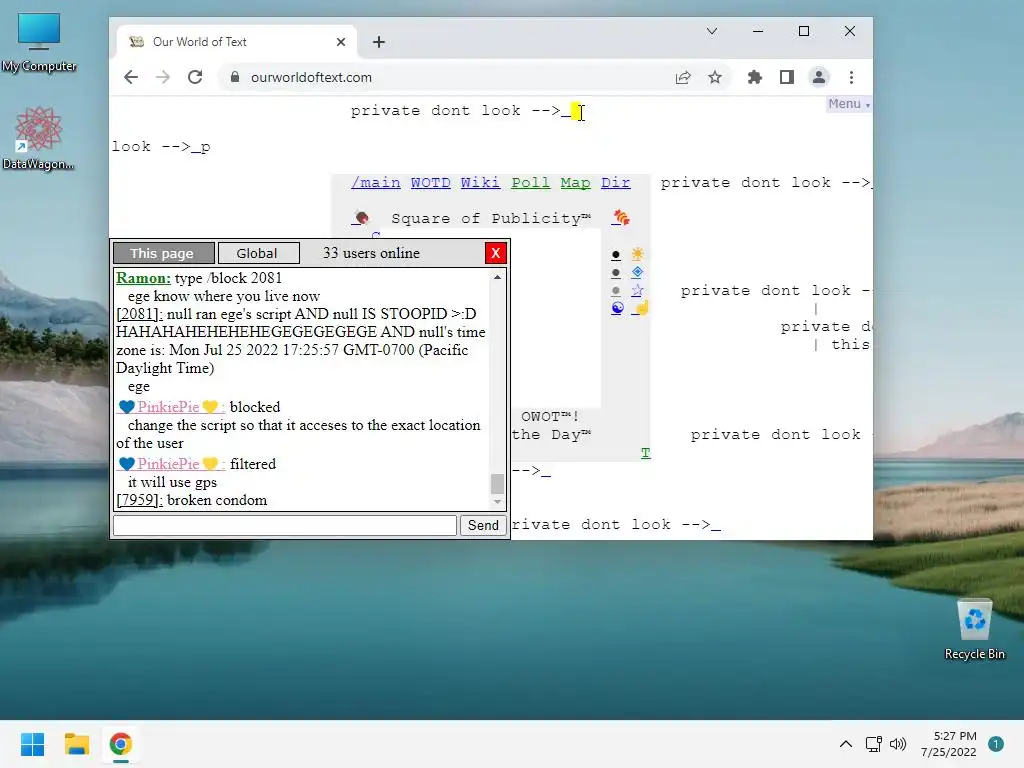The image size is (1024, 768).
Task: Switch to Global chat tab
Action: (258, 253)
